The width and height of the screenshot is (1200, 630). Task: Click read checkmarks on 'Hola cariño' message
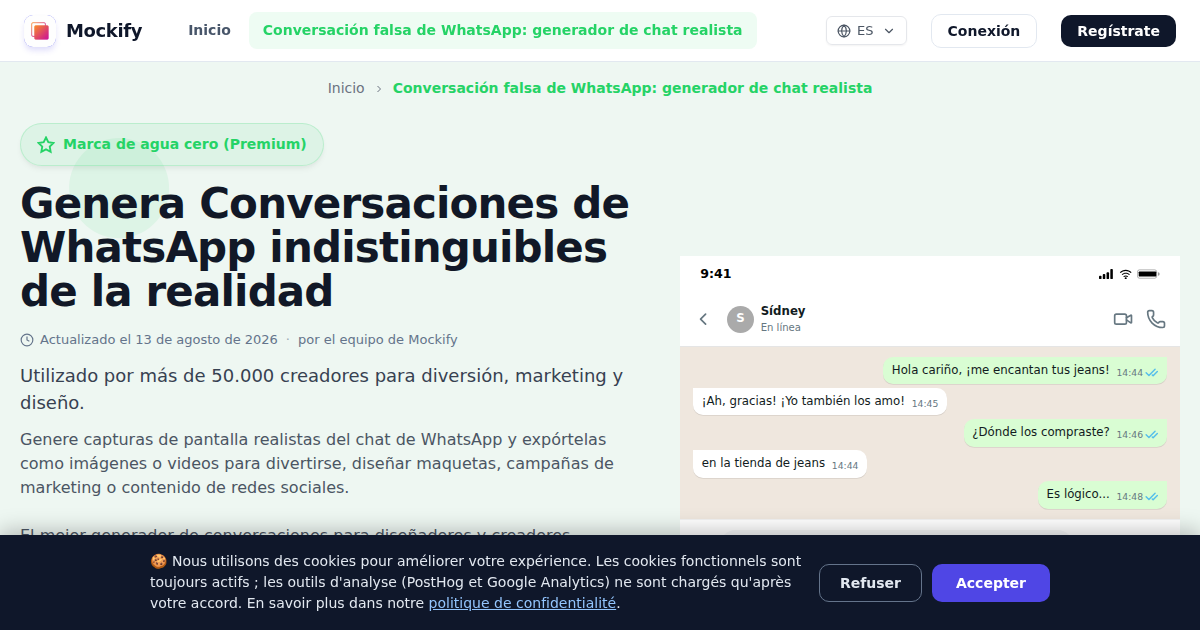pyautogui.click(x=1152, y=372)
